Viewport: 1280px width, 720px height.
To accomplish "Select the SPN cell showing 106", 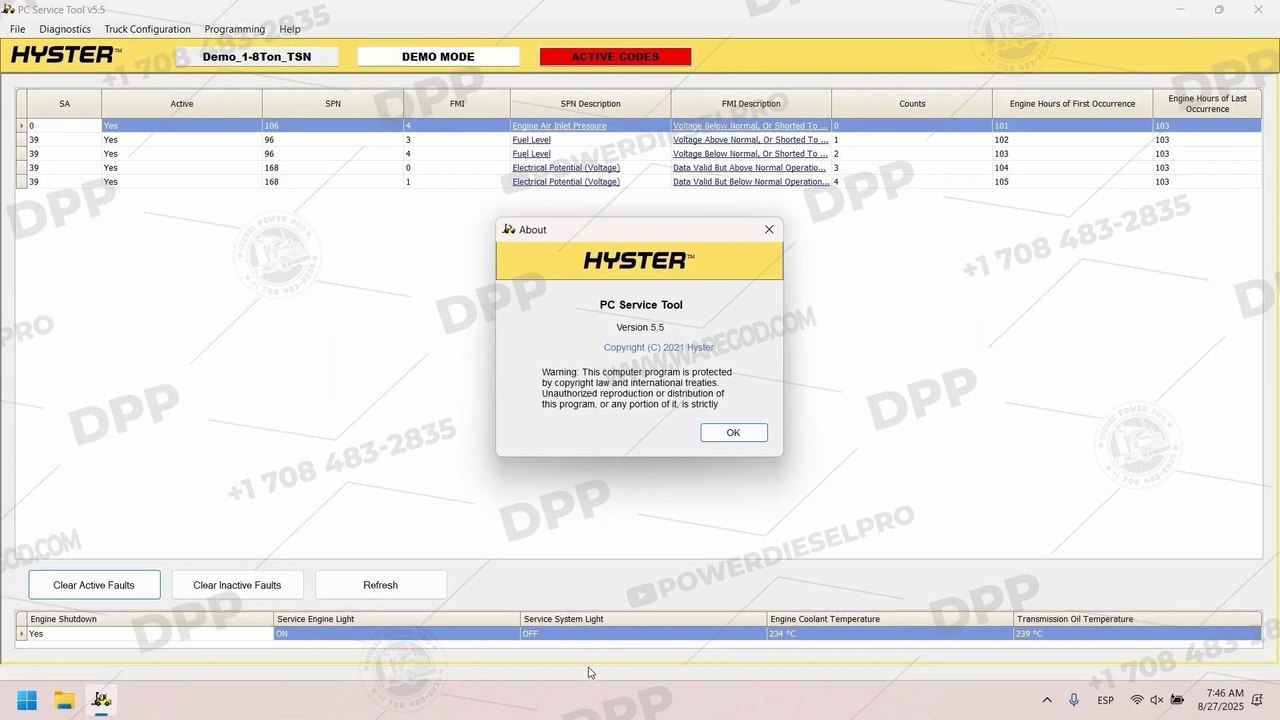I will (333, 126).
